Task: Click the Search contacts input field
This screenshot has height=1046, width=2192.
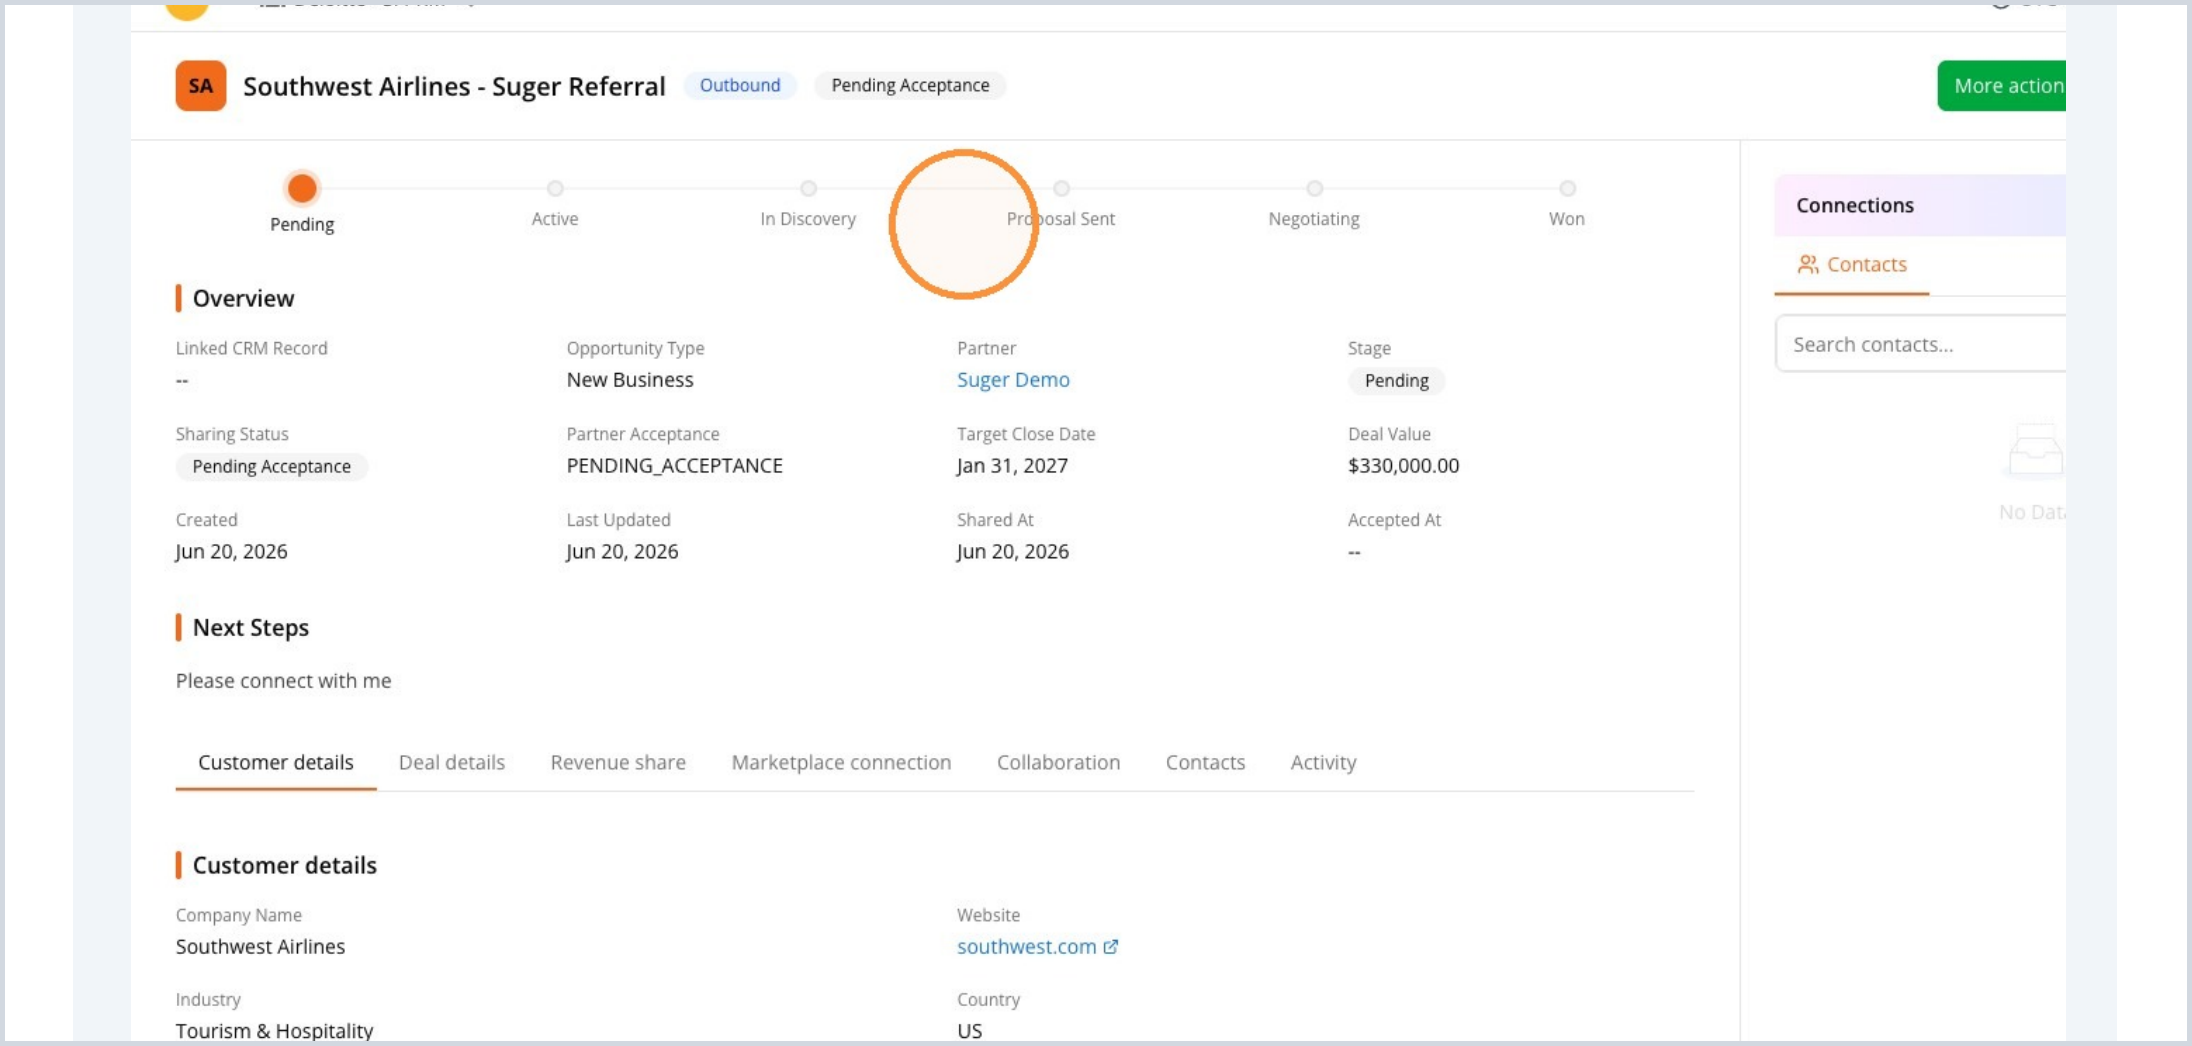Action: coord(1922,344)
